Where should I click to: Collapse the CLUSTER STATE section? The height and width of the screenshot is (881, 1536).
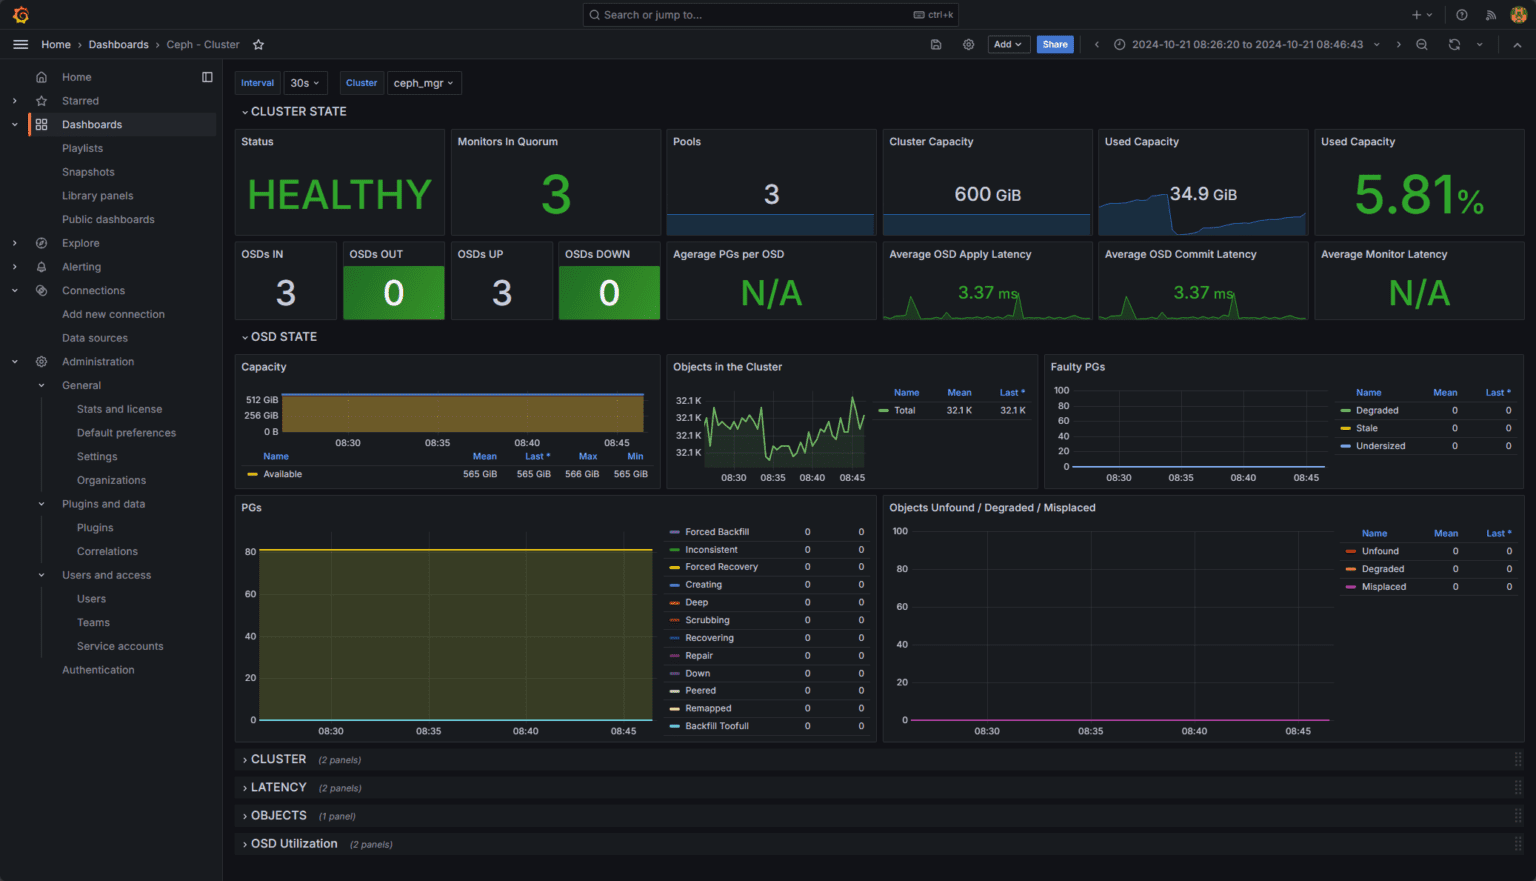[x=294, y=111]
